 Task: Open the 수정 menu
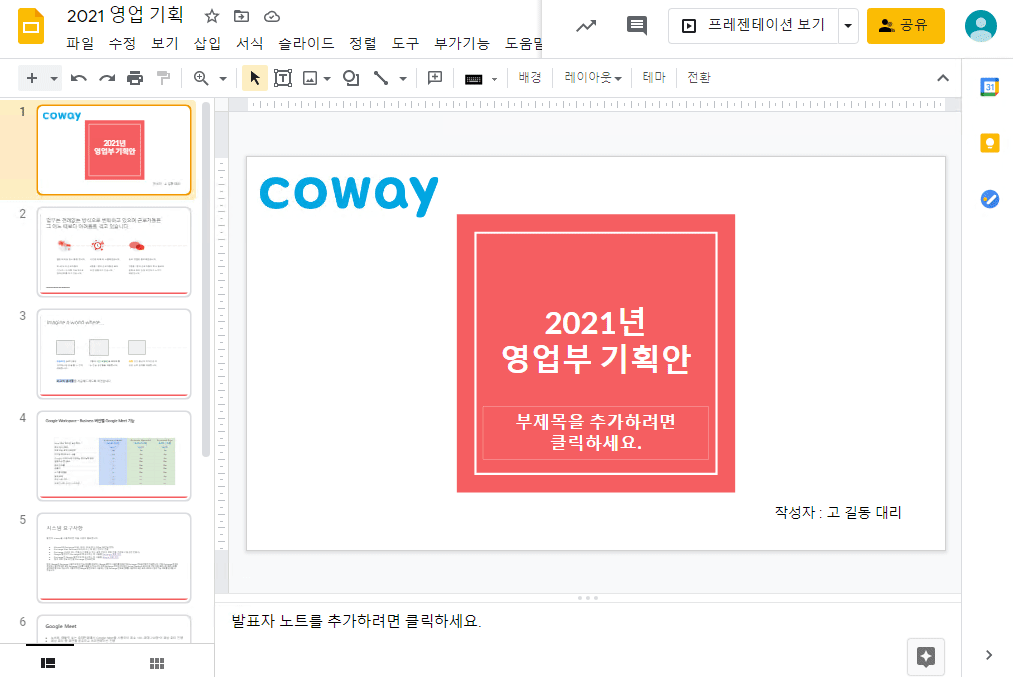point(122,43)
